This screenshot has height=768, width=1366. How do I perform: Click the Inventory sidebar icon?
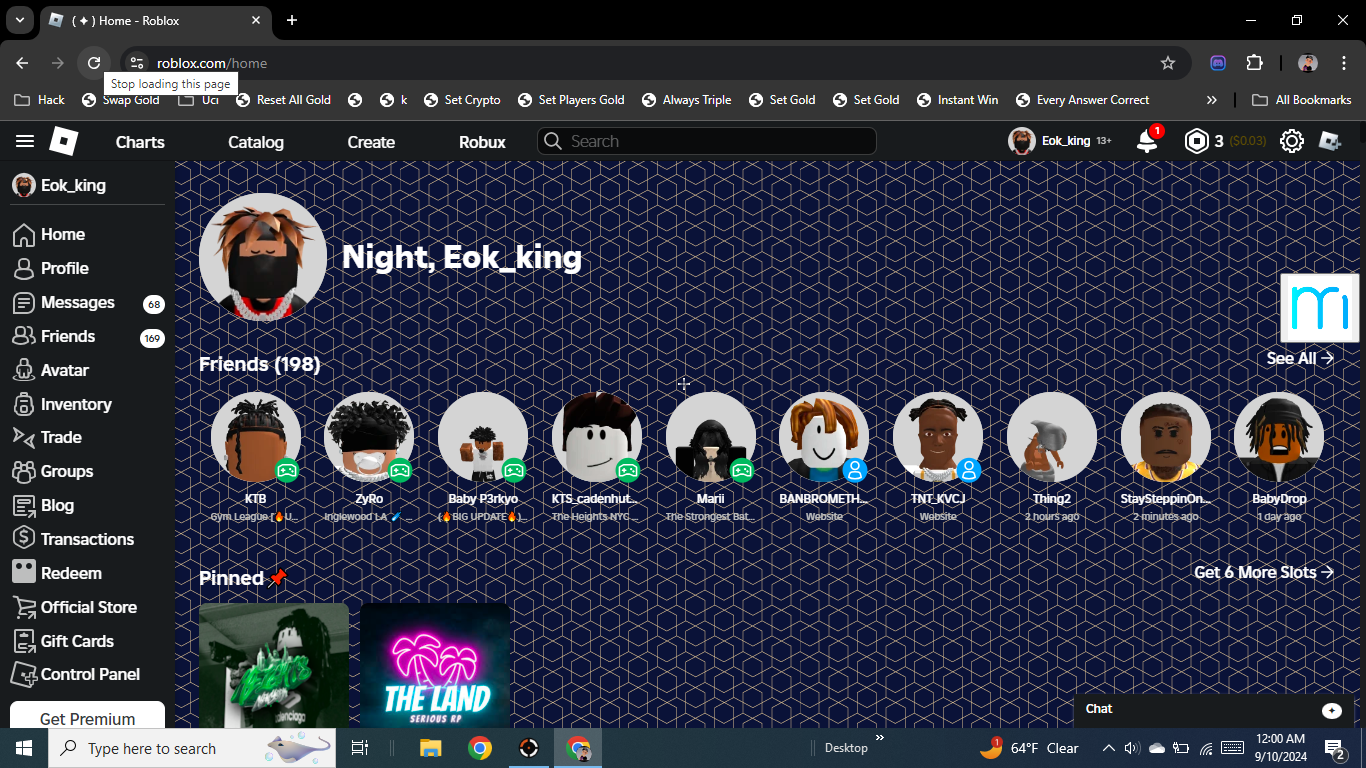tap(24, 405)
